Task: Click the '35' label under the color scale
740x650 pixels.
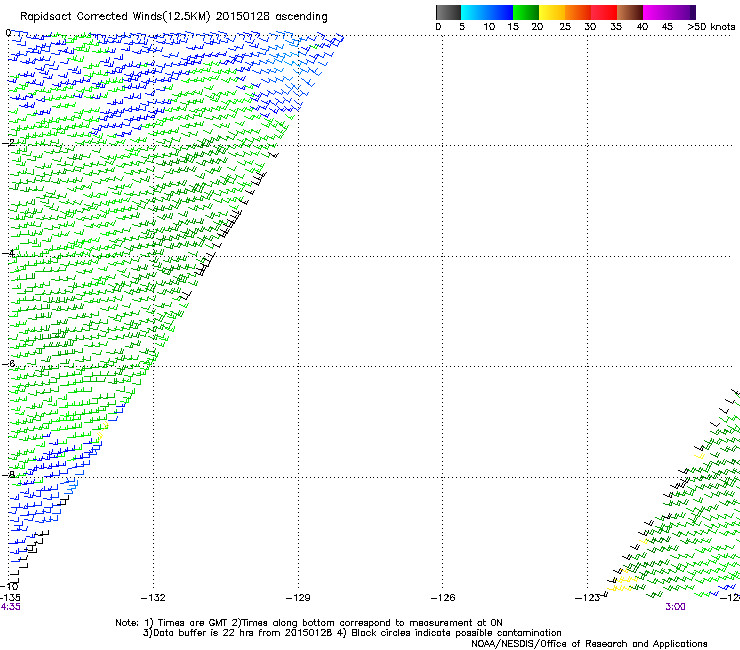Action: tap(616, 27)
